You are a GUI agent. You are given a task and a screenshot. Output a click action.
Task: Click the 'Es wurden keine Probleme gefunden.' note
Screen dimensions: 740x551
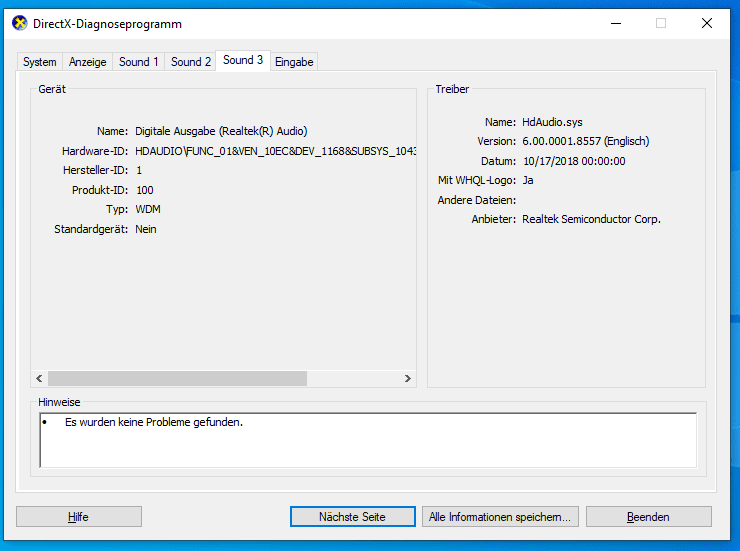[154, 422]
